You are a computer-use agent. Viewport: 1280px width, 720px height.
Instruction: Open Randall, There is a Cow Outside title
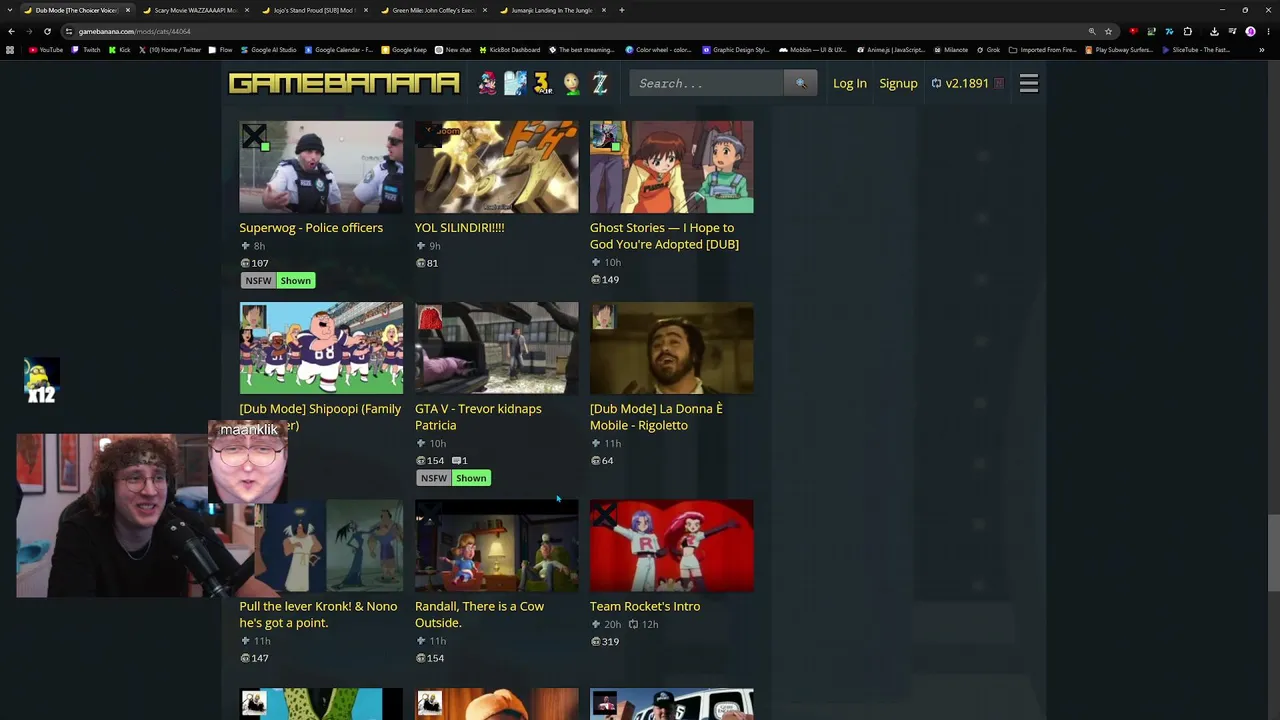click(x=479, y=615)
